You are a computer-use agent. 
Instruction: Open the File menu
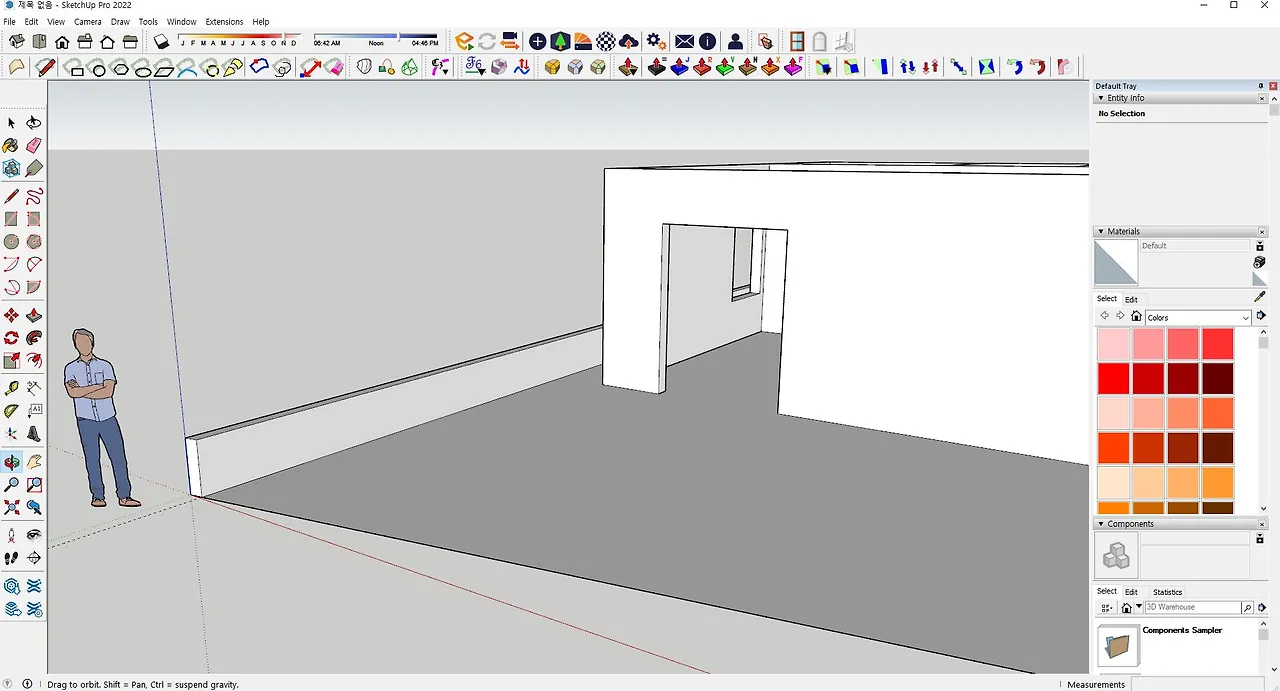coord(10,21)
